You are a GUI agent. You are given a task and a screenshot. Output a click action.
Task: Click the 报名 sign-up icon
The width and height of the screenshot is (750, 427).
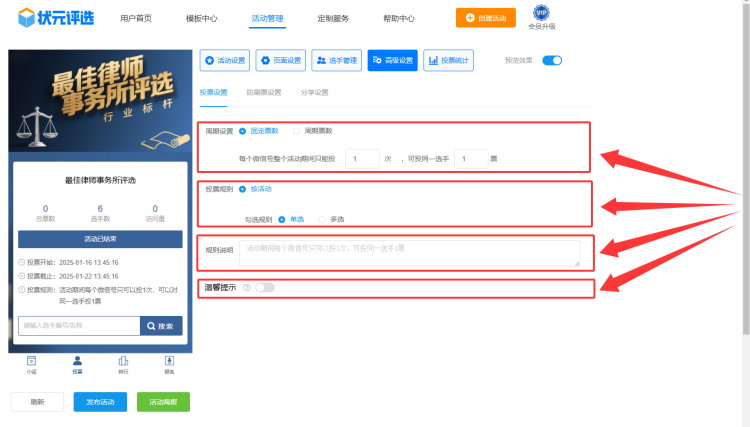[169, 363]
